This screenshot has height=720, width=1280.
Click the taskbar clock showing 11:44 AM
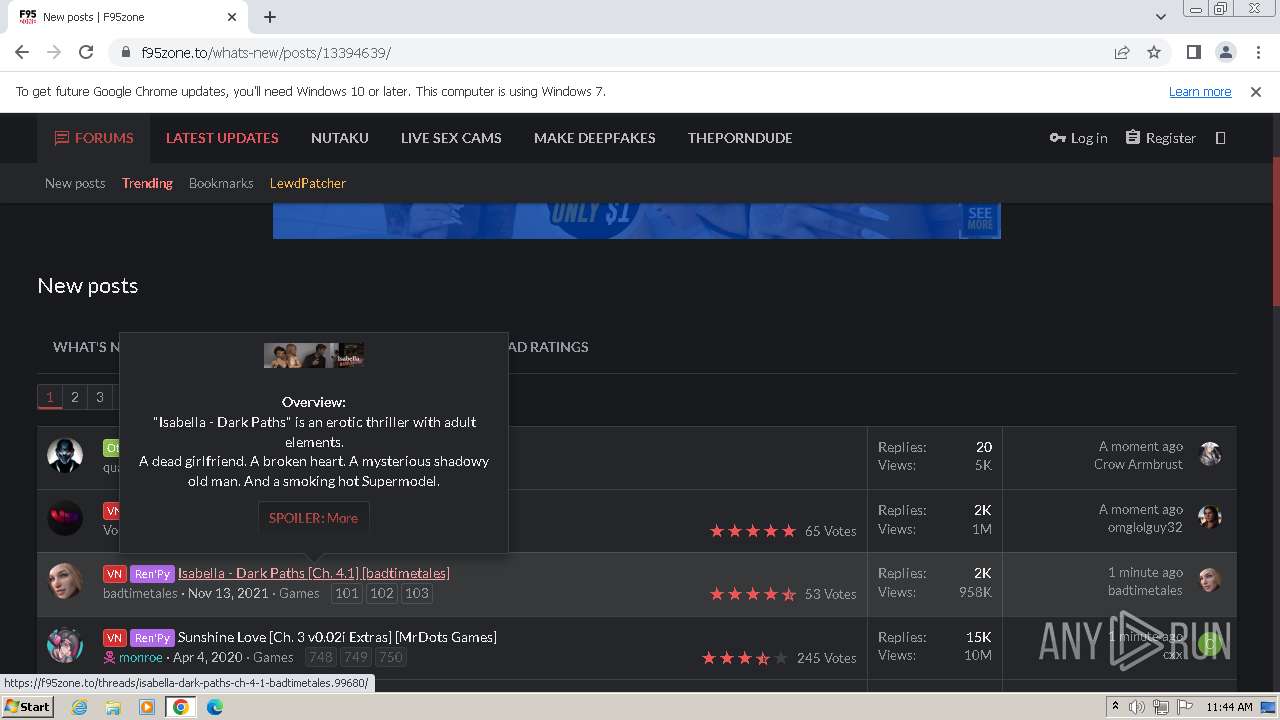point(1229,707)
